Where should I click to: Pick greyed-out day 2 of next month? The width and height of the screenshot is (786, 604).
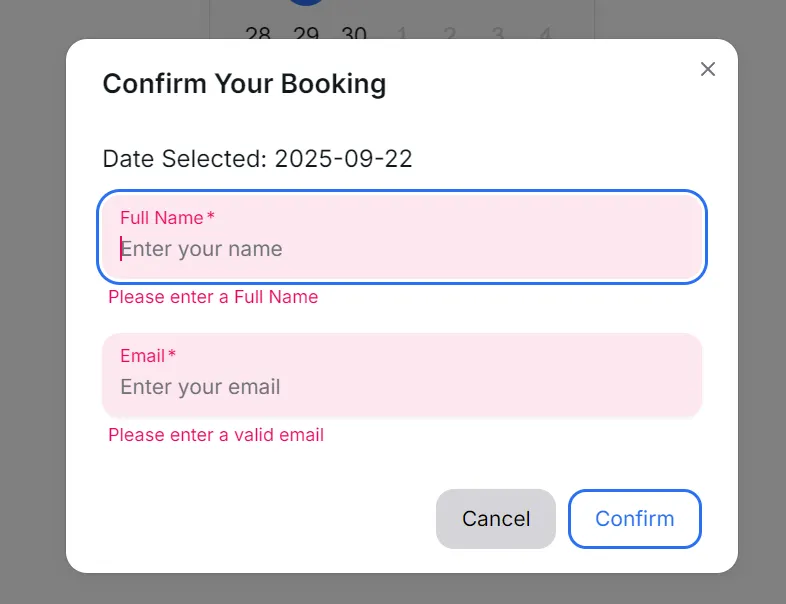(x=450, y=35)
